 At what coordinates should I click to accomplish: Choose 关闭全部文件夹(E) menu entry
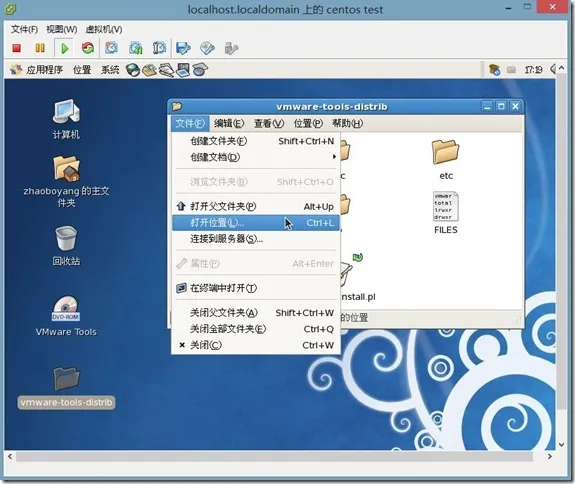pyautogui.click(x=256, y=329)
